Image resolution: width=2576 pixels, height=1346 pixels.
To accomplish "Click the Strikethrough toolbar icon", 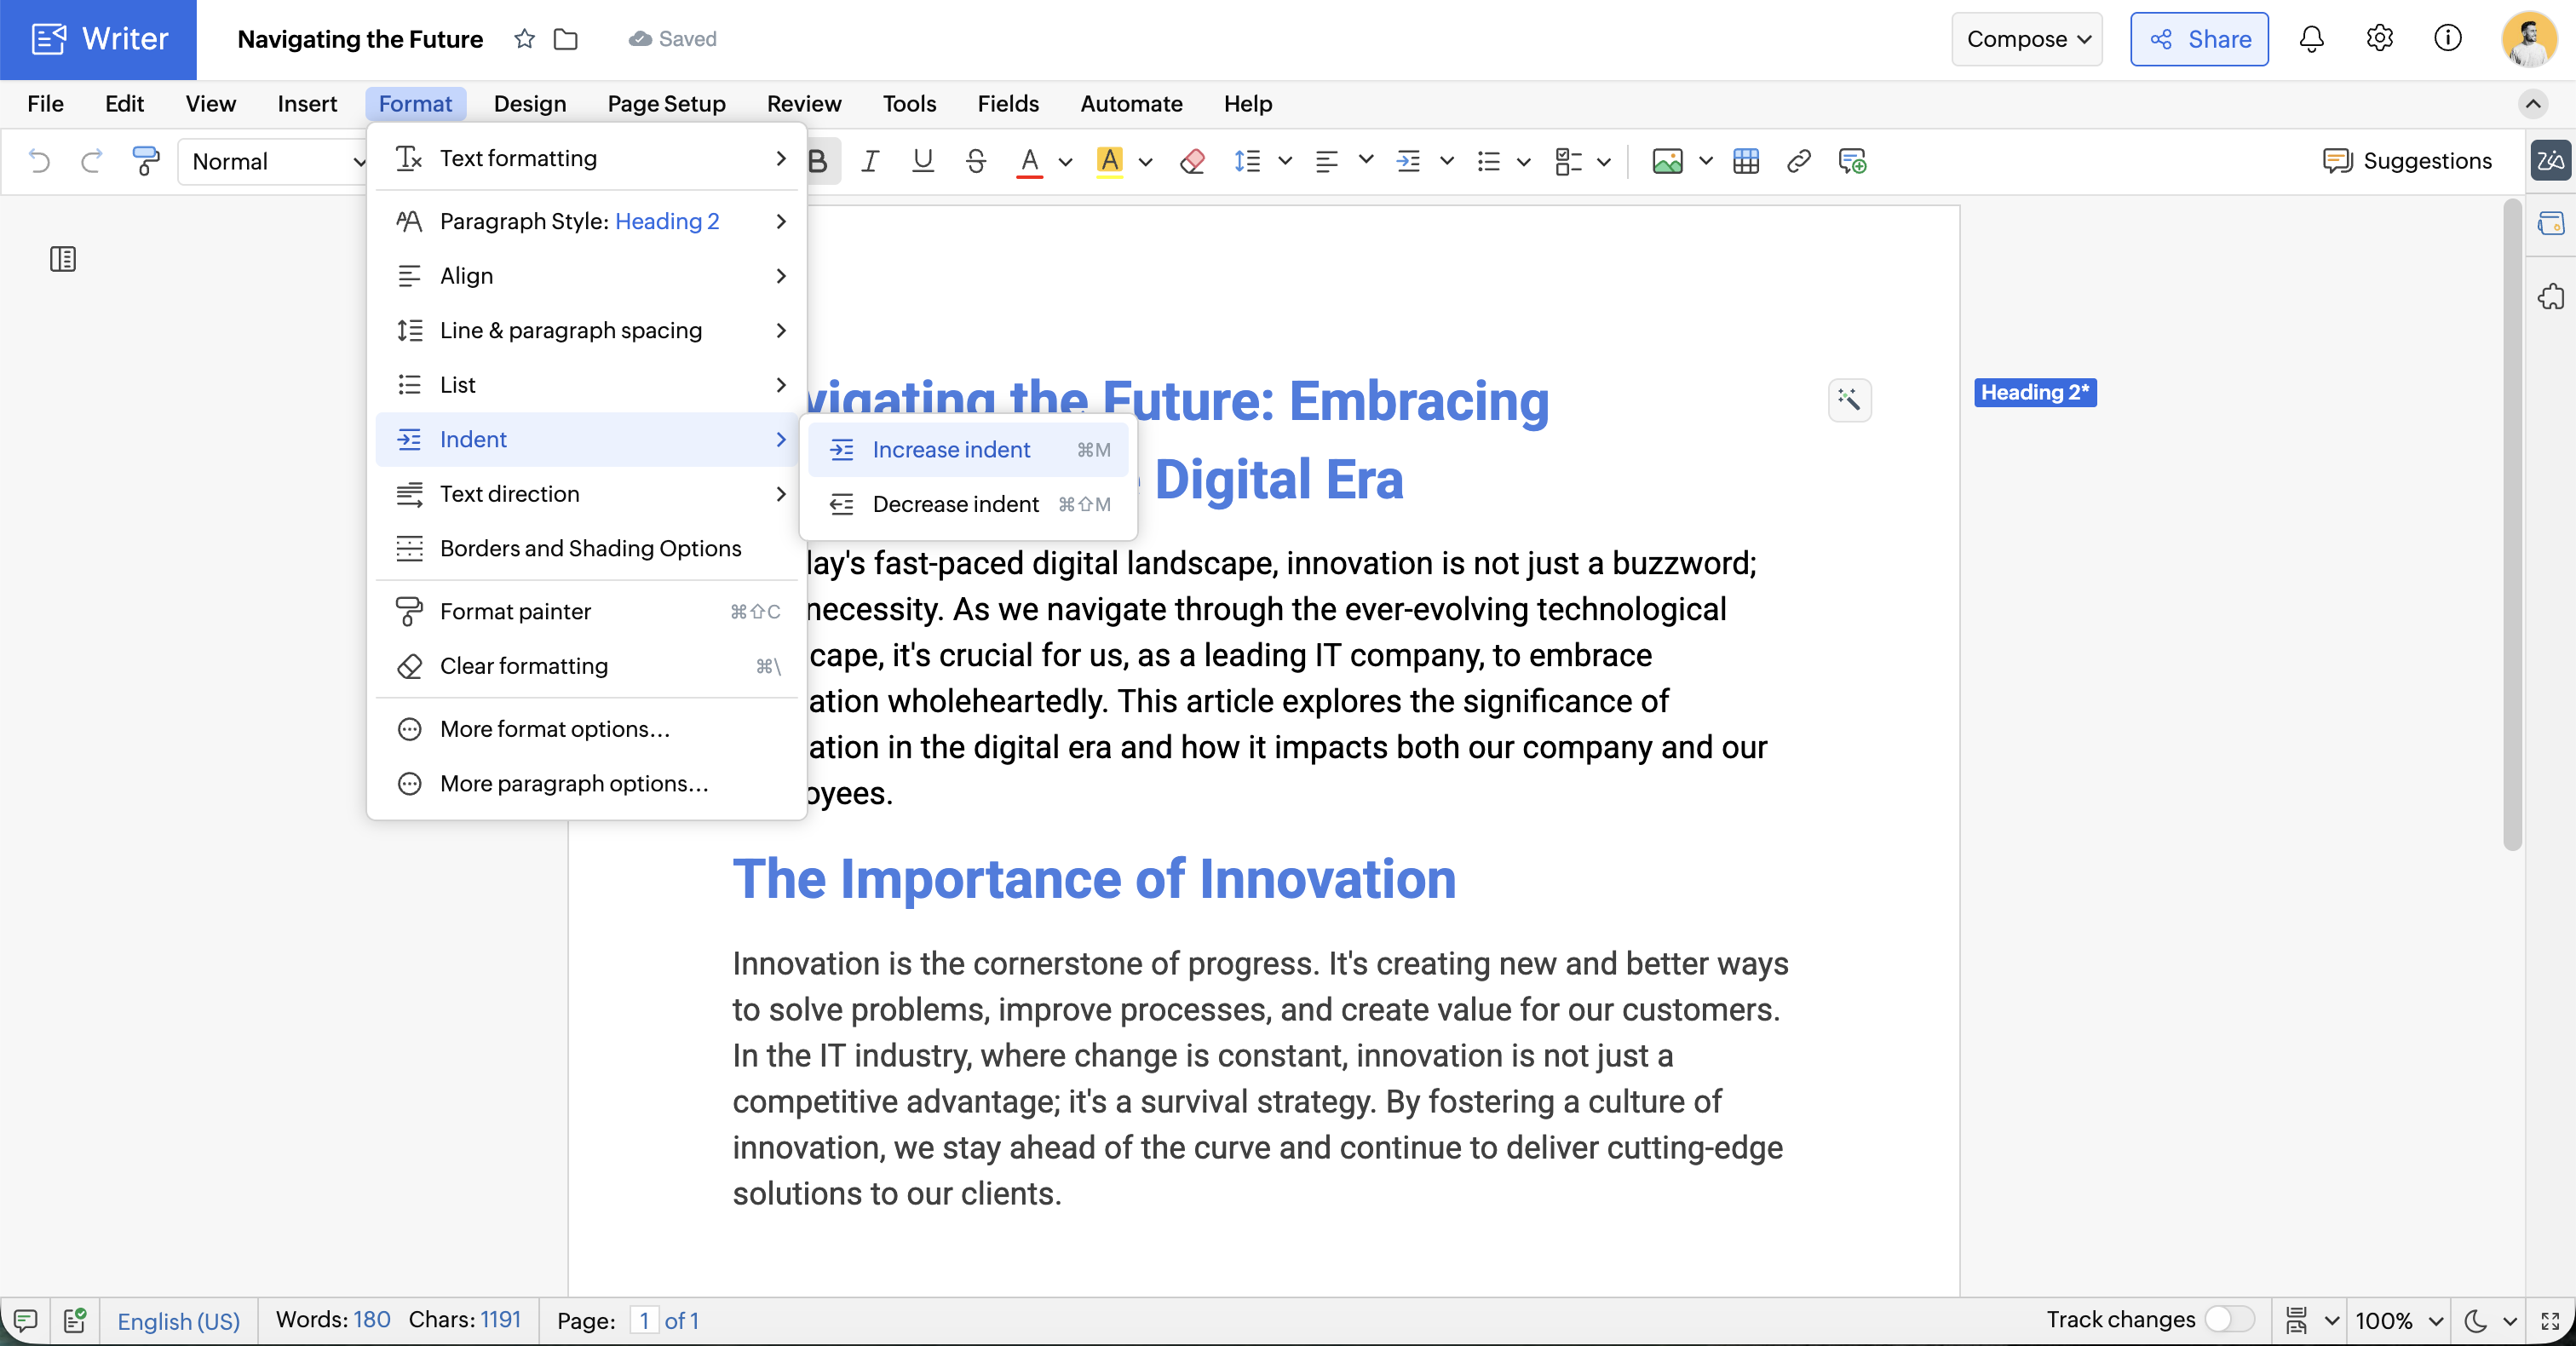I will point(976,161).
